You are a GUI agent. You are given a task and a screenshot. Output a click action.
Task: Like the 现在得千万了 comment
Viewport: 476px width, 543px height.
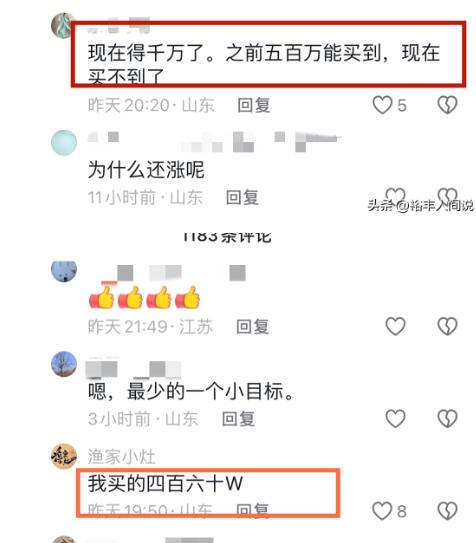pos(382,105)
